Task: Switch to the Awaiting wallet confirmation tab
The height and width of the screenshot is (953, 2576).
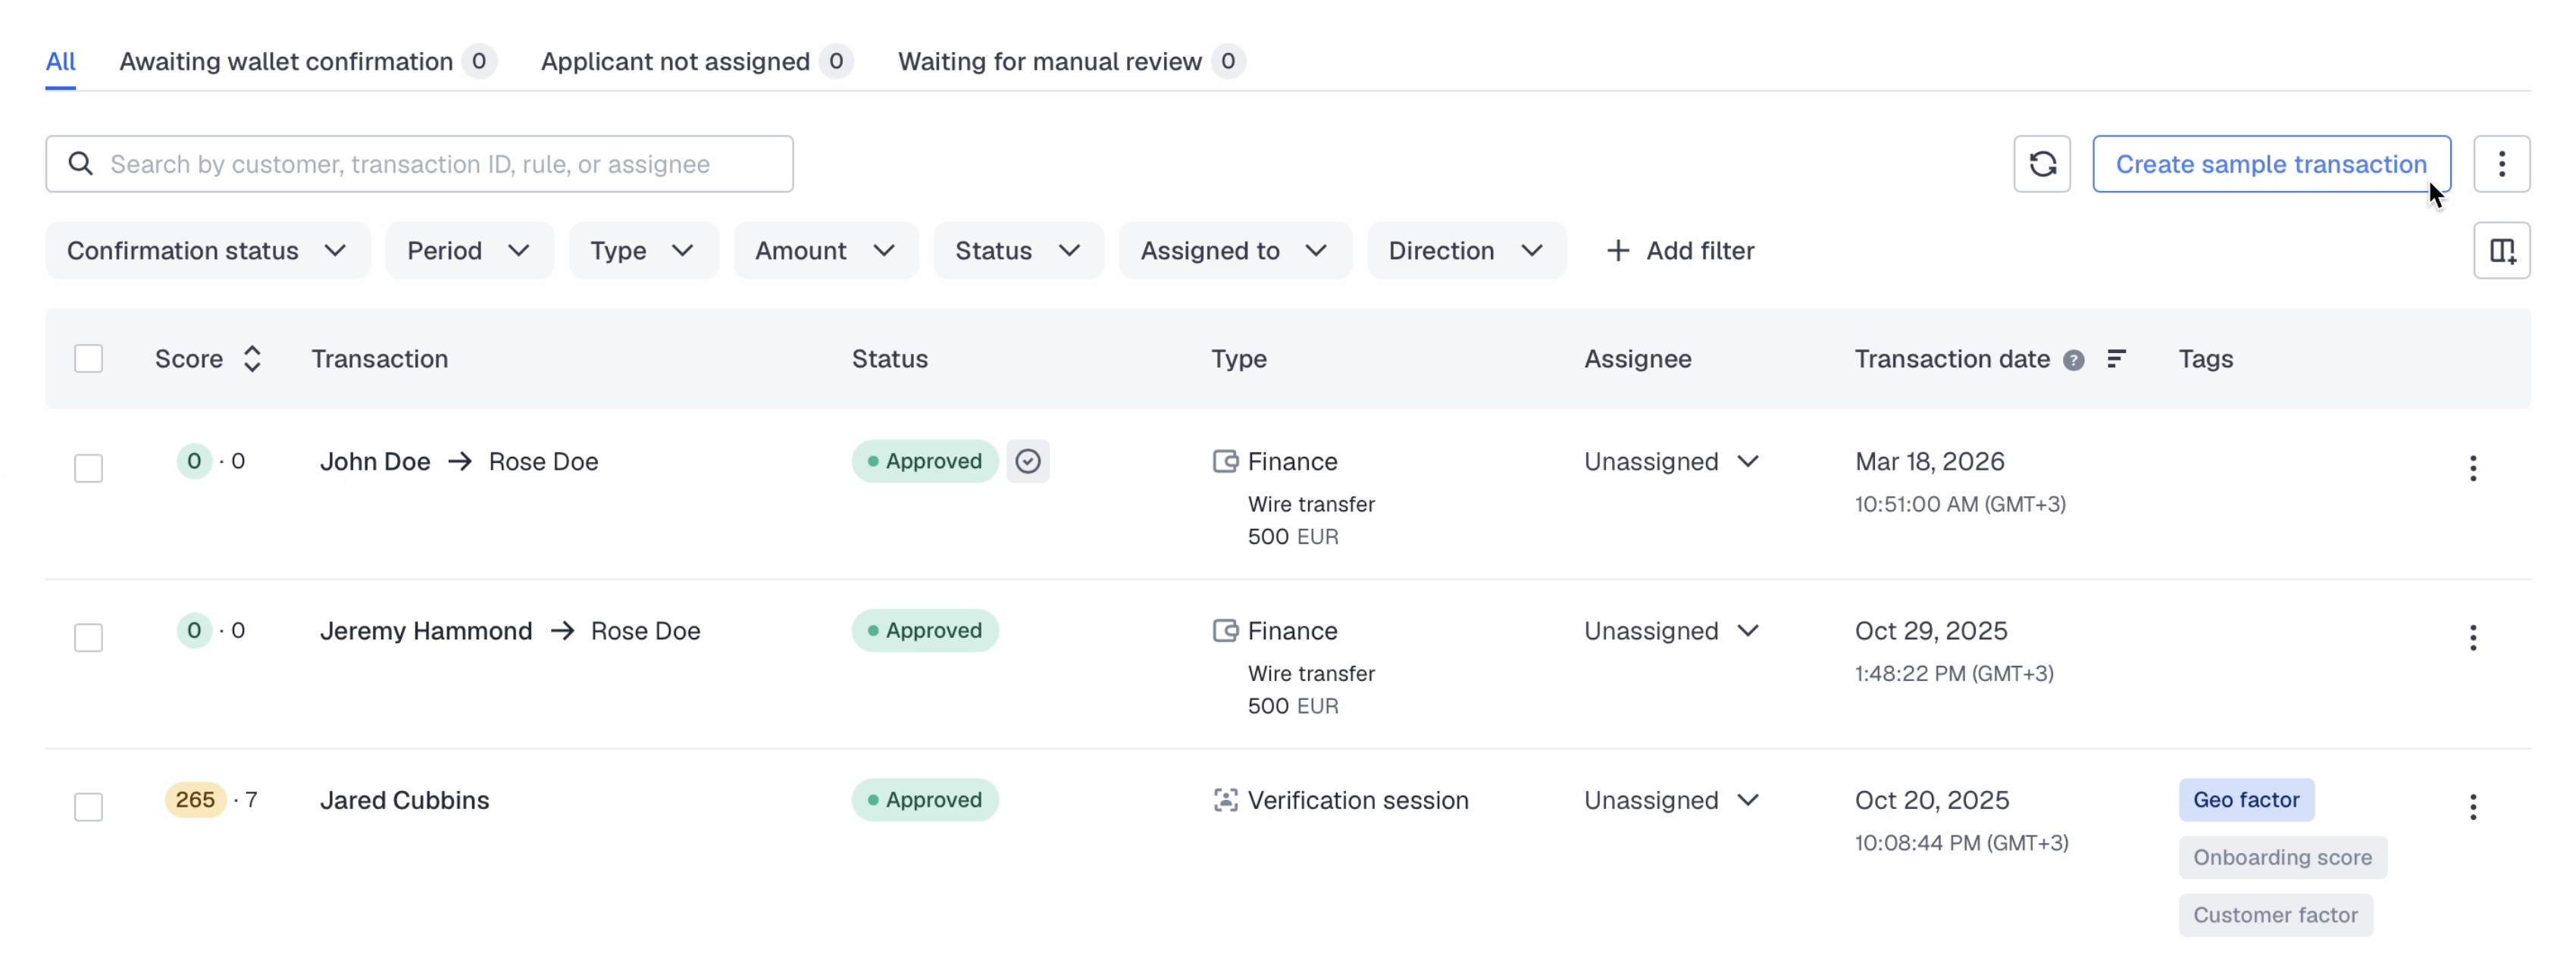Action: coord(286,62)
